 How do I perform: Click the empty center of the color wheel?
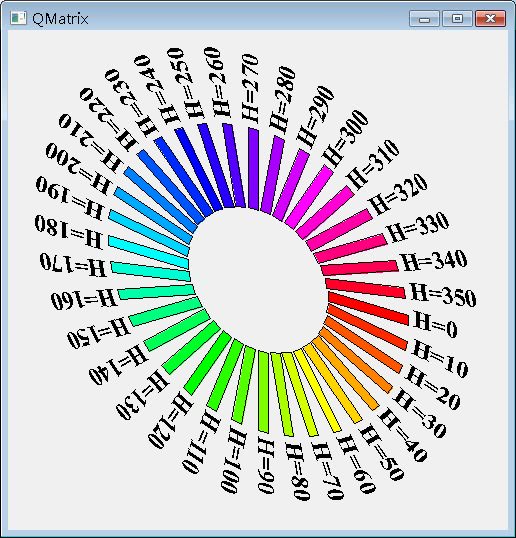(x=257, y=280)
